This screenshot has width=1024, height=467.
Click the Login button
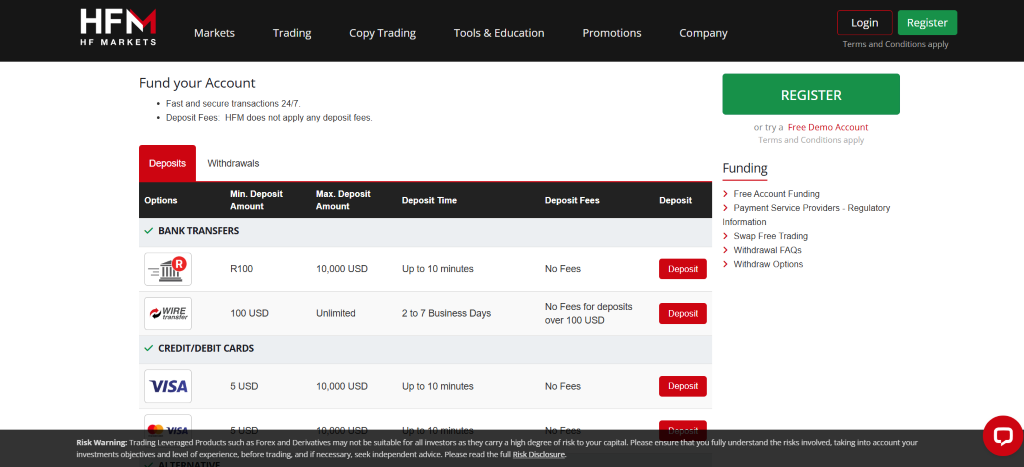click(x=865, y=23)
